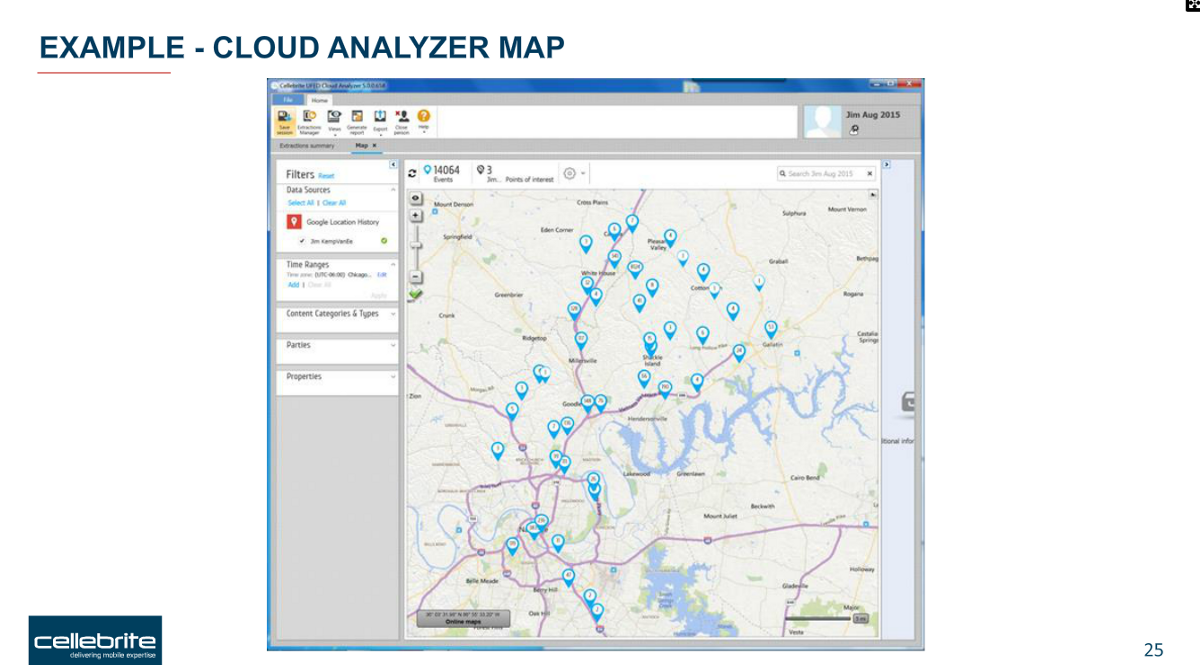Toggle the Jim KempVanEe data source checkbox
This screenshot has height=665, width=1200.
point(302,241)
